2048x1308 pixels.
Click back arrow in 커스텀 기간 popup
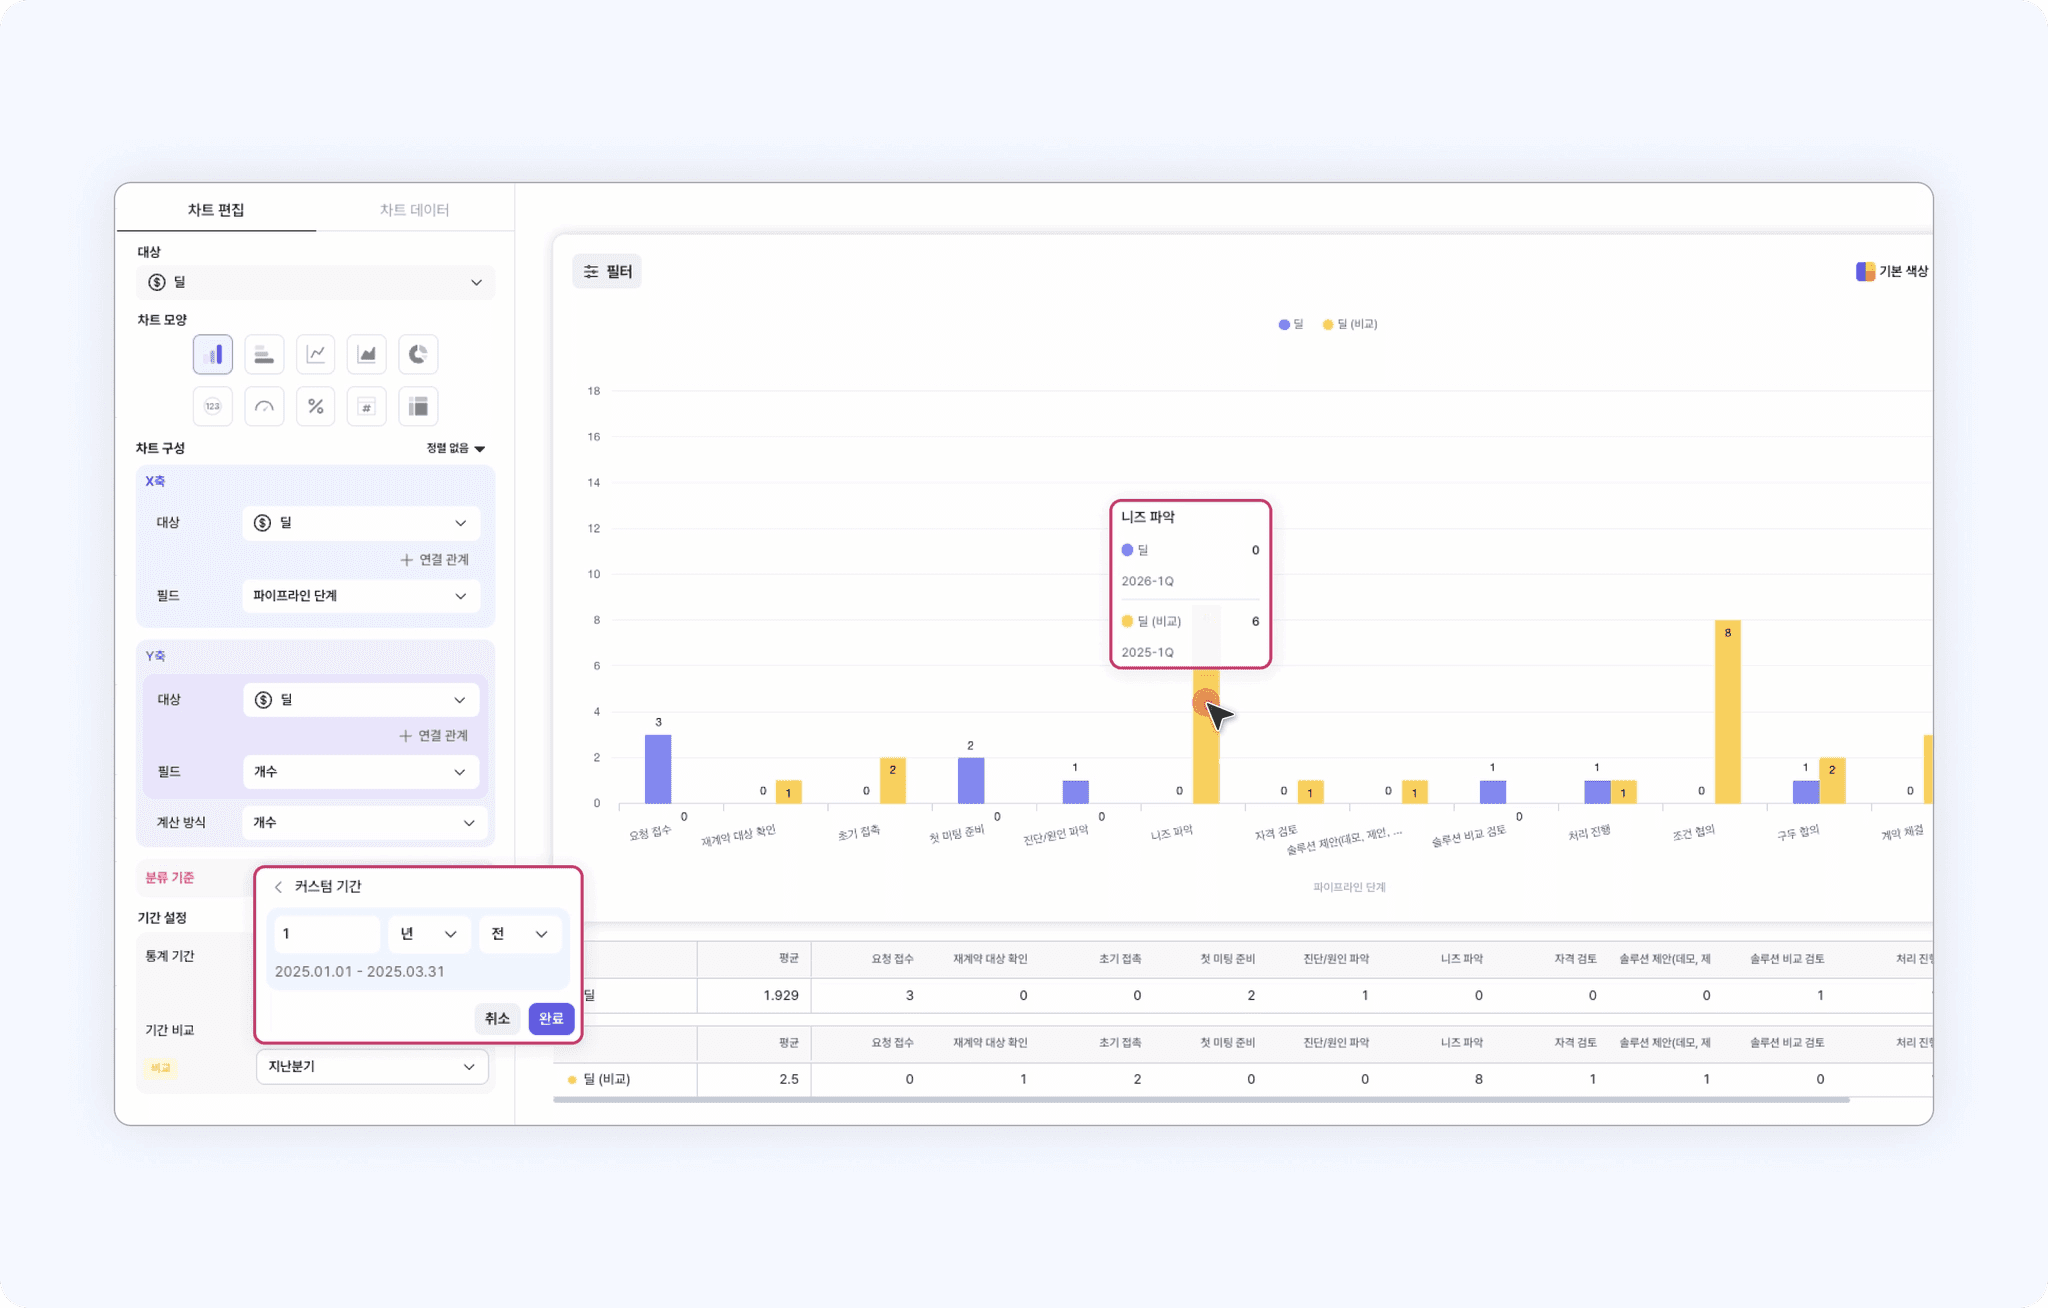click(x=279, y=887)
